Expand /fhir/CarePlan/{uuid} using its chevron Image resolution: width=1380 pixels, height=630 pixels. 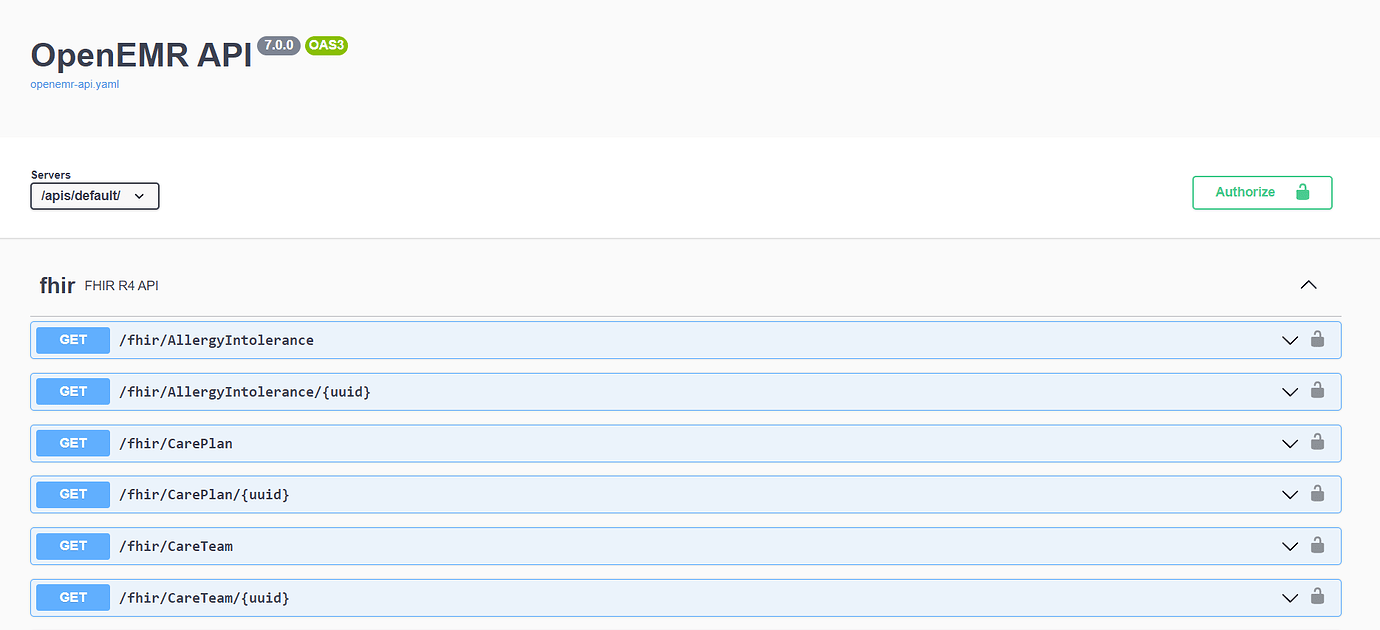point(1289,493)
